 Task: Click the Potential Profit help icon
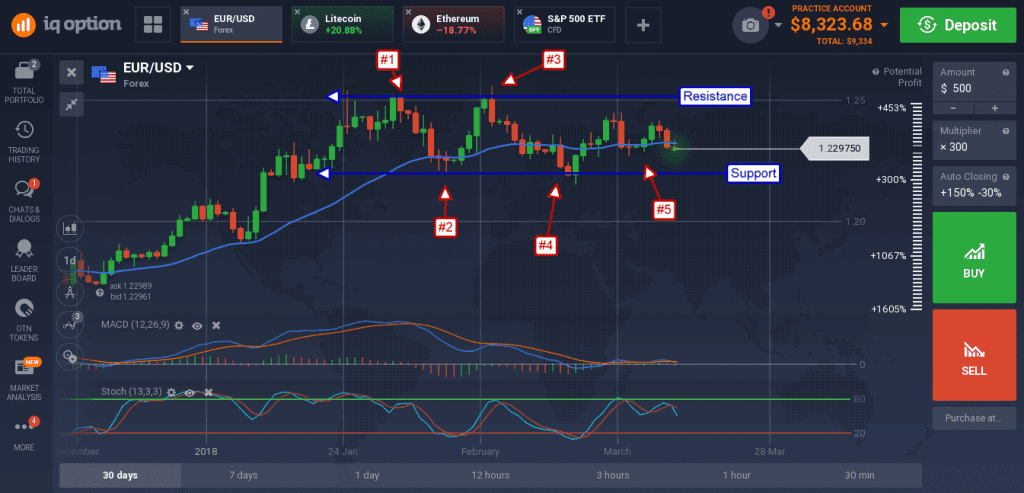tap(876, 71)
